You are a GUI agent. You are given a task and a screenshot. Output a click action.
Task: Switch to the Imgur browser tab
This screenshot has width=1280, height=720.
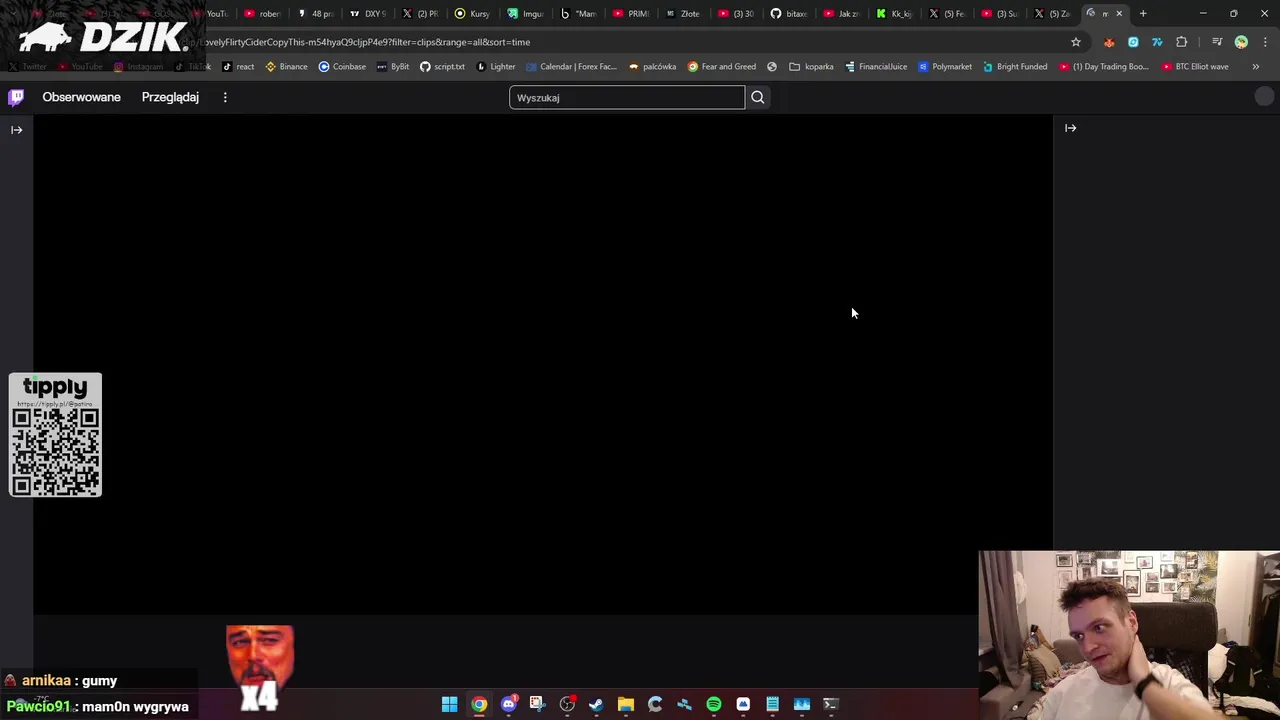(525, 14)
